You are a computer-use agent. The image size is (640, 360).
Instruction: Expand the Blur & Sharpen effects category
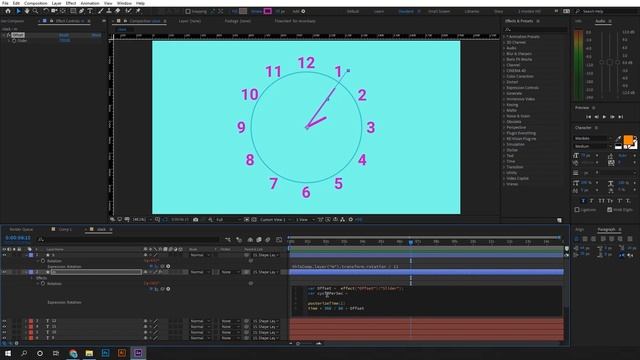click(x=504, y=53)
